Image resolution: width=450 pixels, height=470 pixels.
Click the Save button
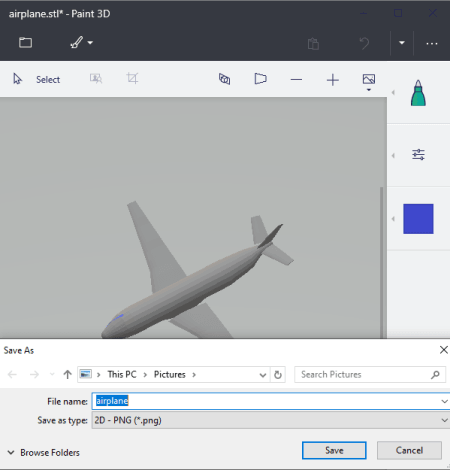334,450
